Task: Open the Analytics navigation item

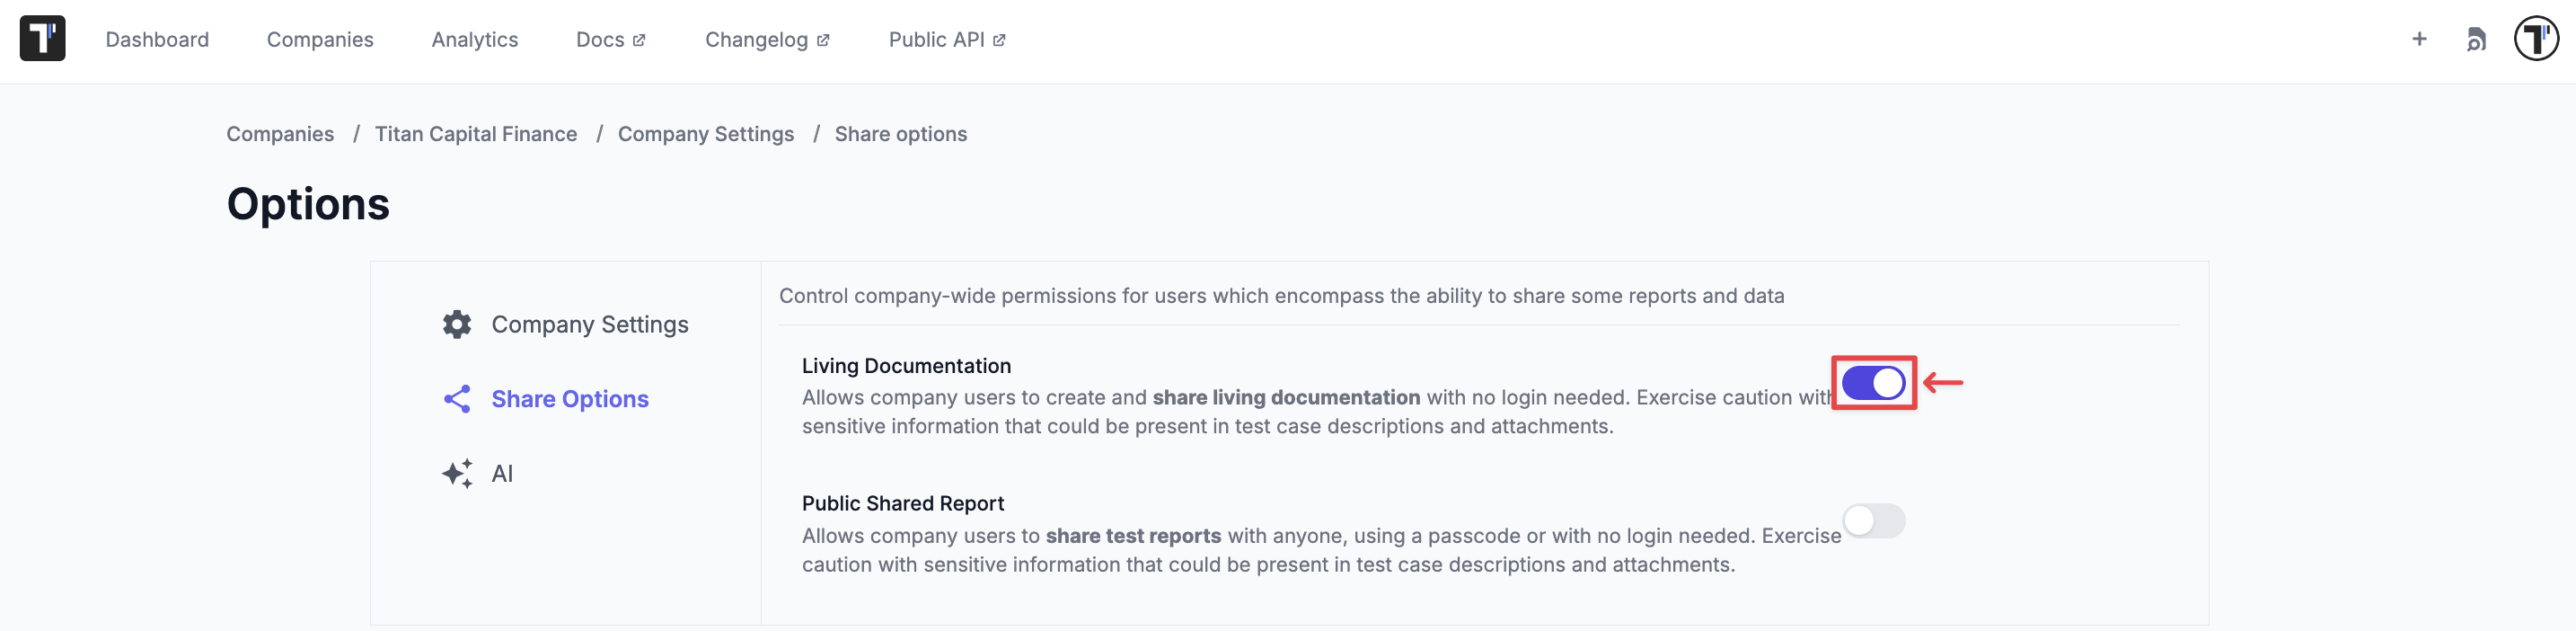Action: tap(474, 40)
